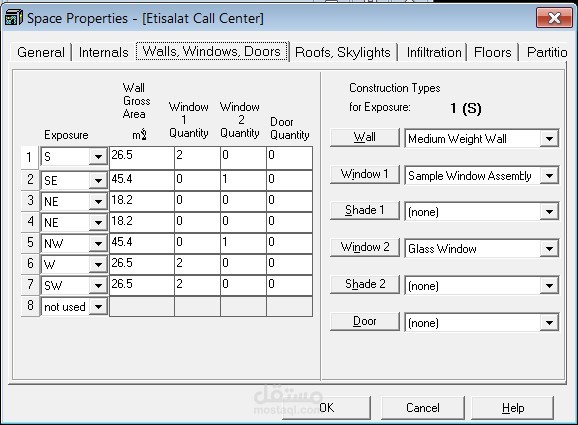Open the Glass Window dropdown
The width and height of the screenshot is (578, 425).
549,249
